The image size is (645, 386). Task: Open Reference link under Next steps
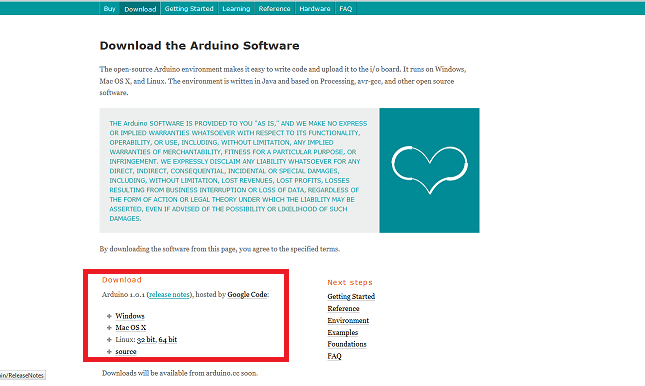tap(343, 309)
